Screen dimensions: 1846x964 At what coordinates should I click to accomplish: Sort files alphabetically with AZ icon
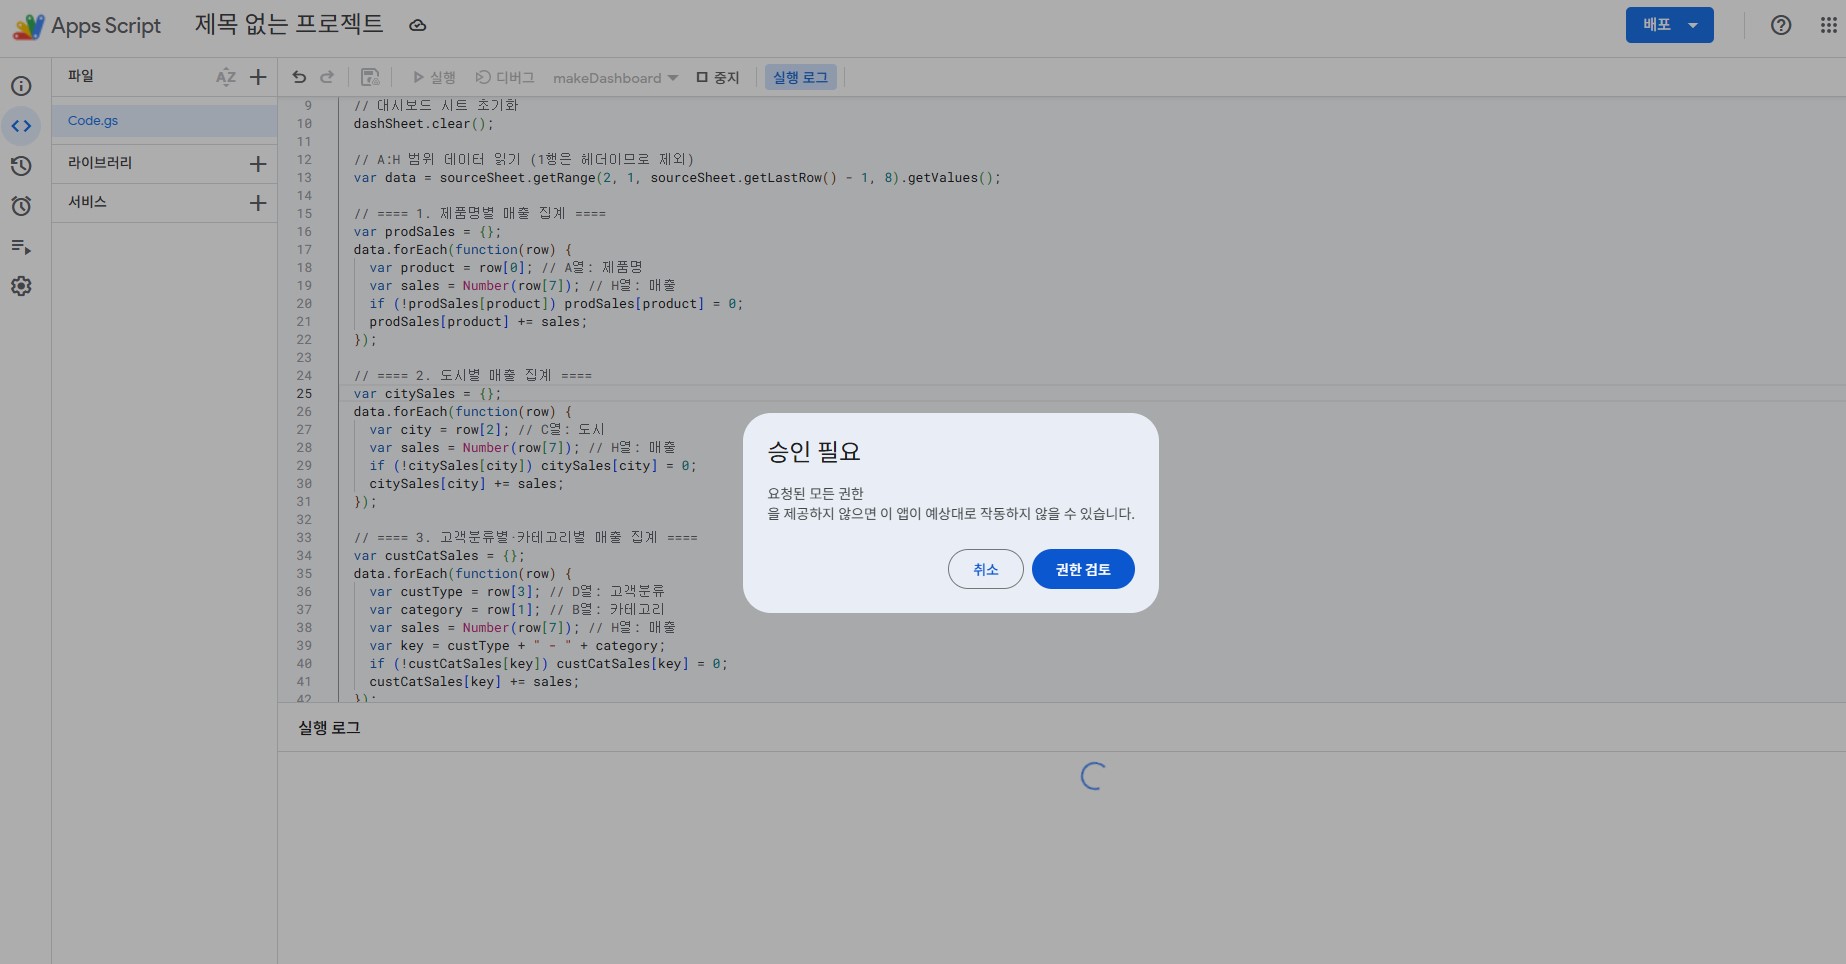pos(226,77)
